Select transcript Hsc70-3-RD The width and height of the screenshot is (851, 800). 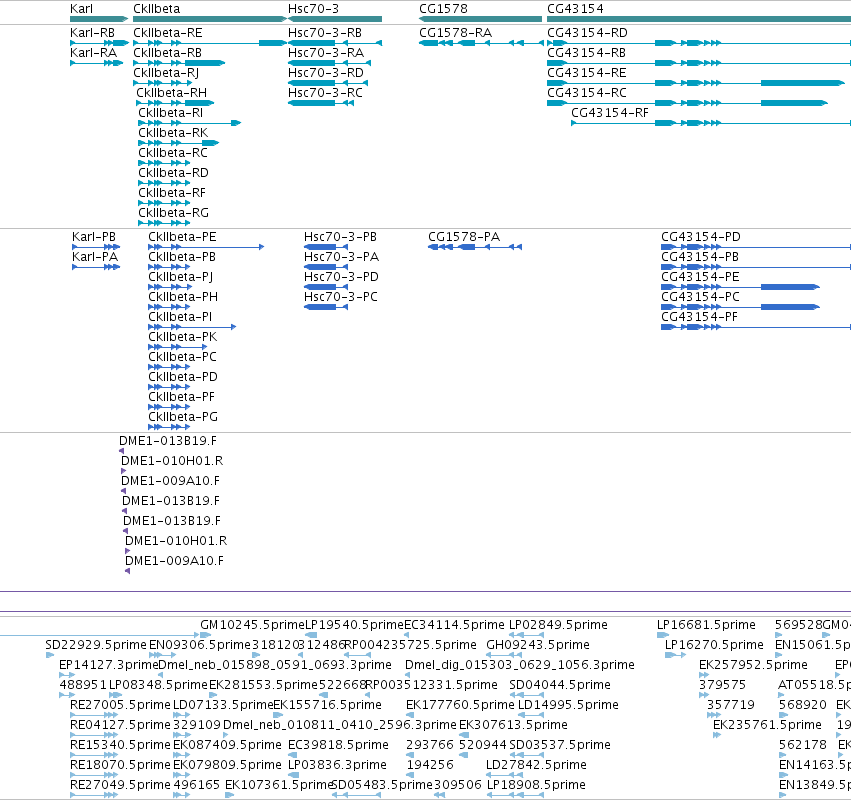coord(326,73)
